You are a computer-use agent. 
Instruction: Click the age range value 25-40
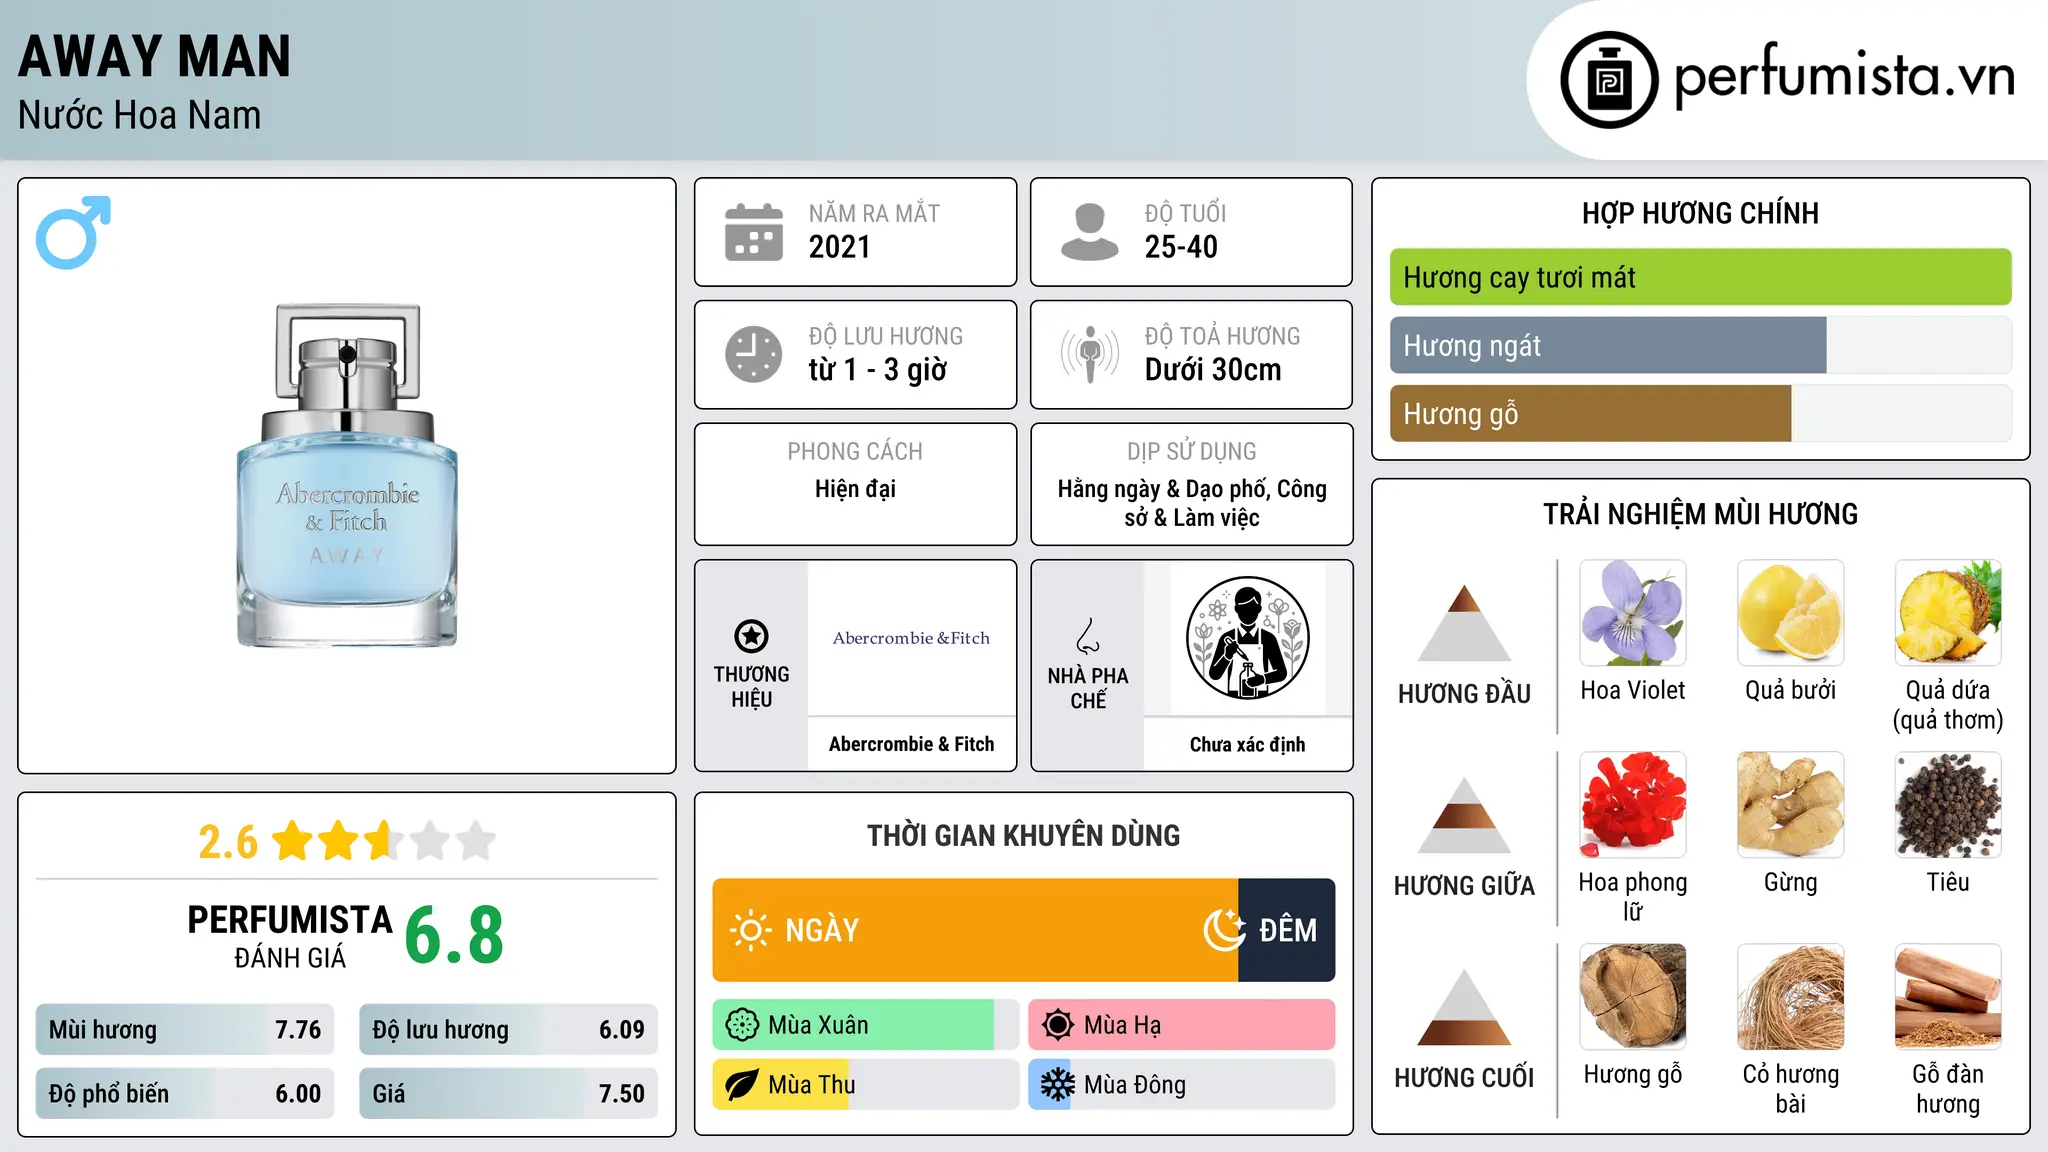(1181, 247)
